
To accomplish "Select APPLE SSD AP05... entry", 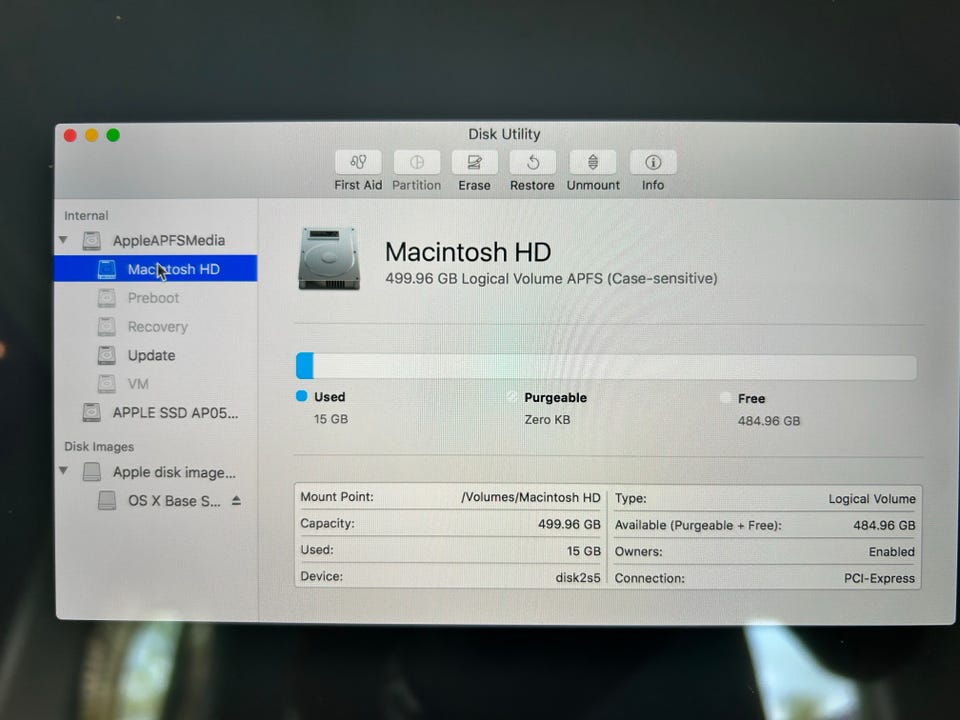I will [x=175, y=413].
